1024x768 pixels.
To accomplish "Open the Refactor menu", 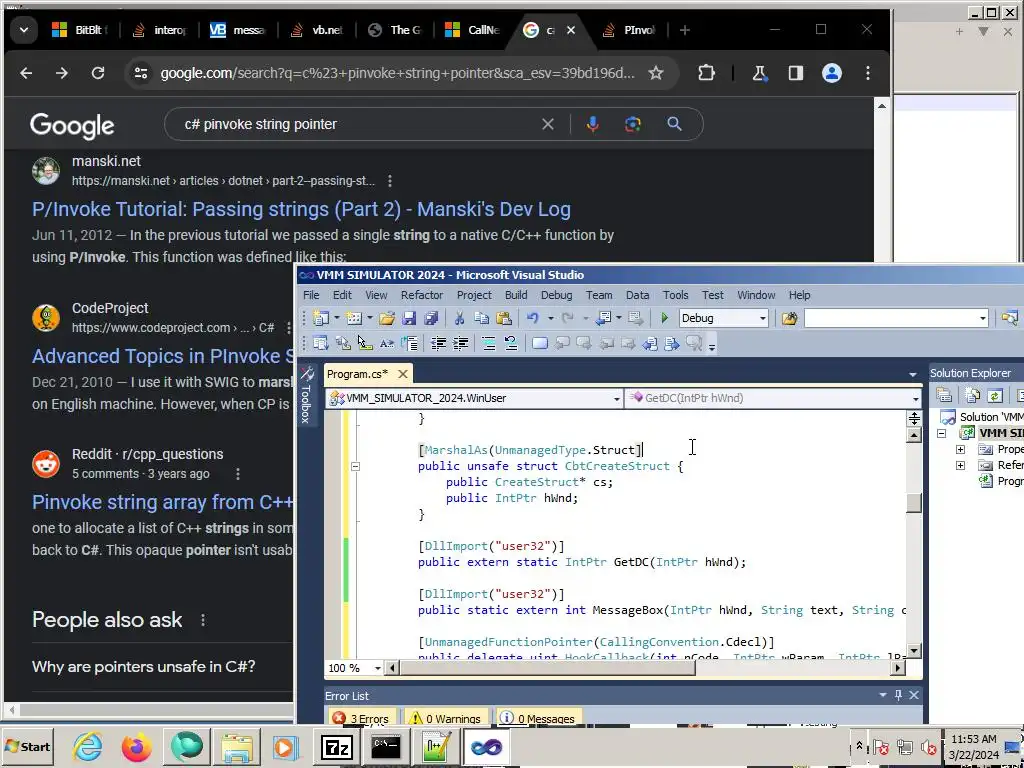I will click(422, 295).
